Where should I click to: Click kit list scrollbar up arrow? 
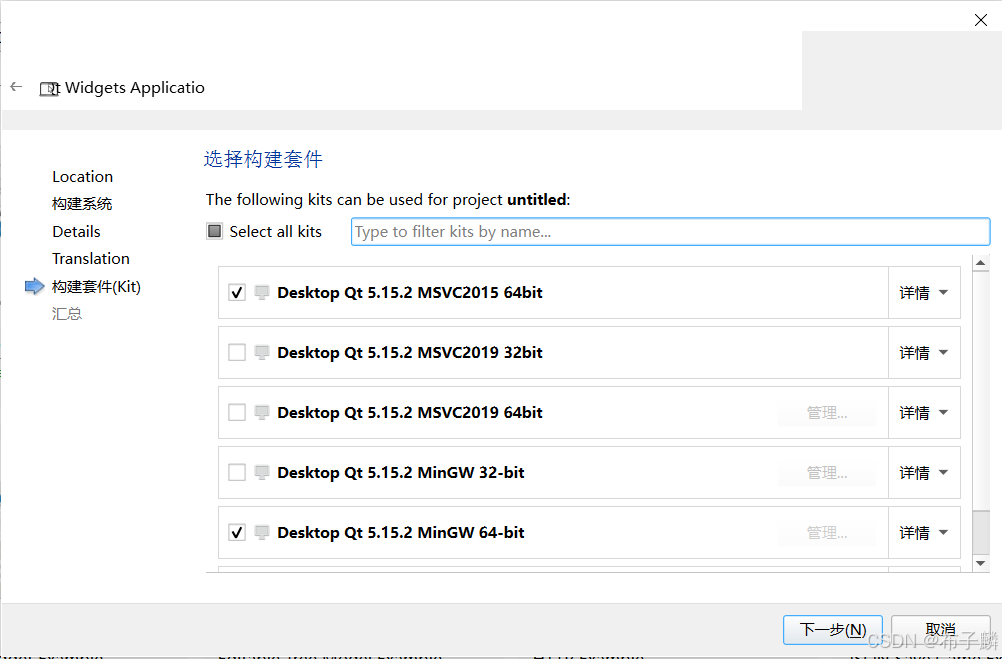click(981, 263)
